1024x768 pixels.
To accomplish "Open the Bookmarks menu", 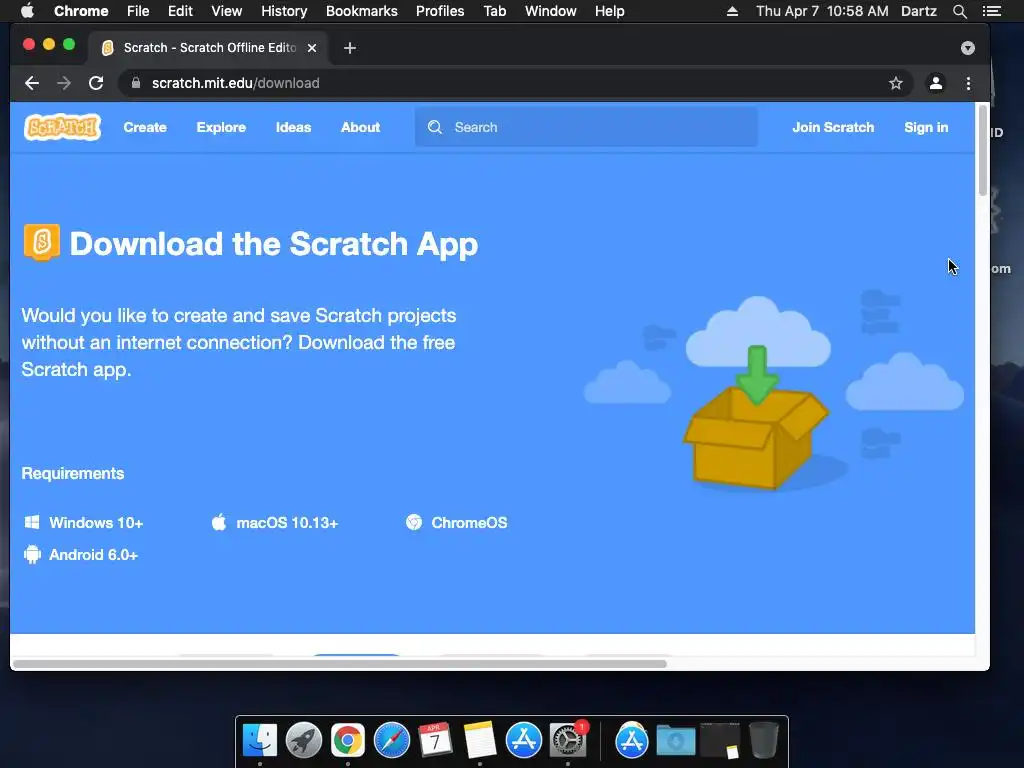I will click(x=362, y=11).
